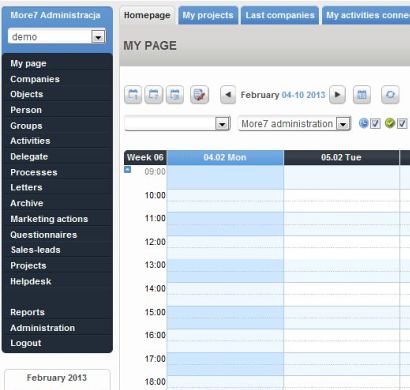The height and width of the screenshot is (390, 410).
Task: Click the blue clock status icon
Action: coord(363,123)
